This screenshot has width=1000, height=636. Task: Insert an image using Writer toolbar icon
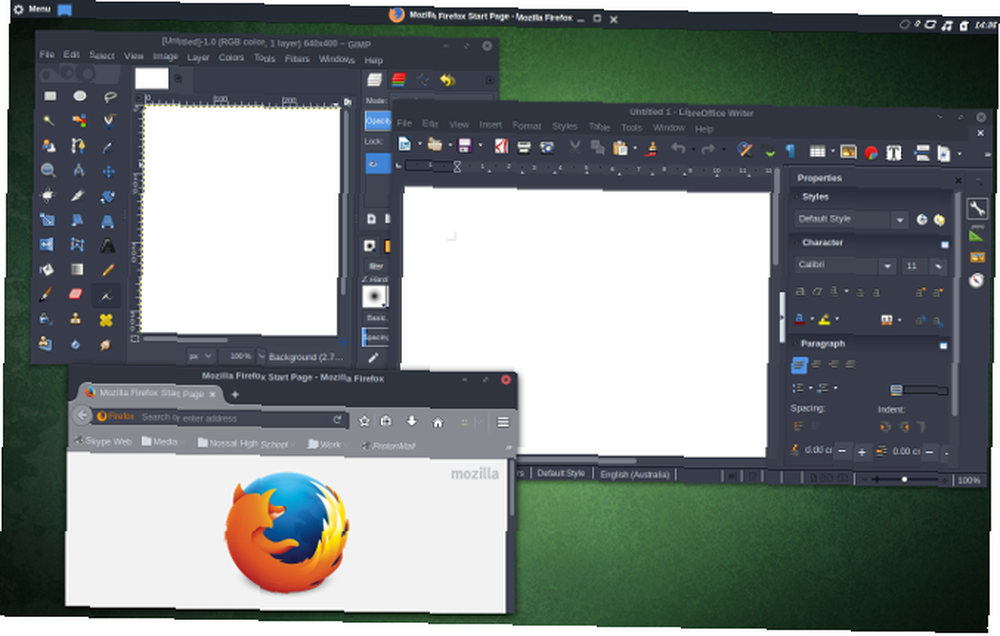pos(848,151)
